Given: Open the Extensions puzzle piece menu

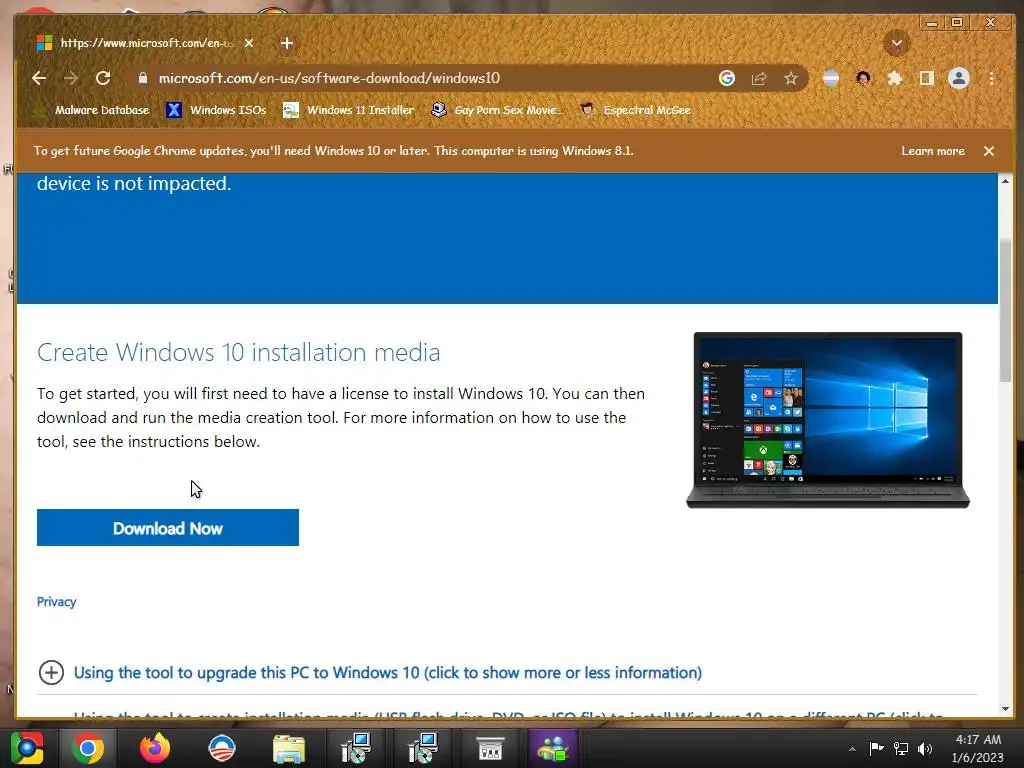Looking at the screenshot, I should click(895, 78).
